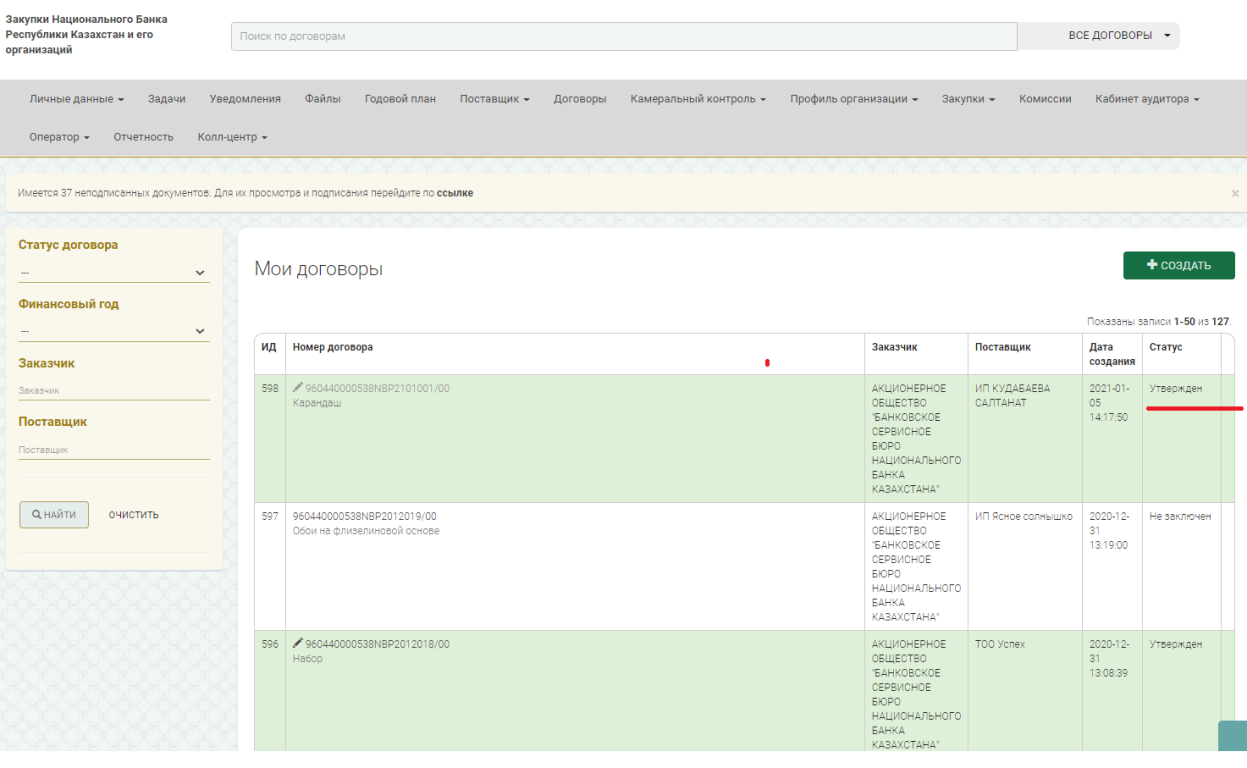This screenshot has height=768, width=1247.
Task: Go to the Договоры menu item
Action: point(580,99)
